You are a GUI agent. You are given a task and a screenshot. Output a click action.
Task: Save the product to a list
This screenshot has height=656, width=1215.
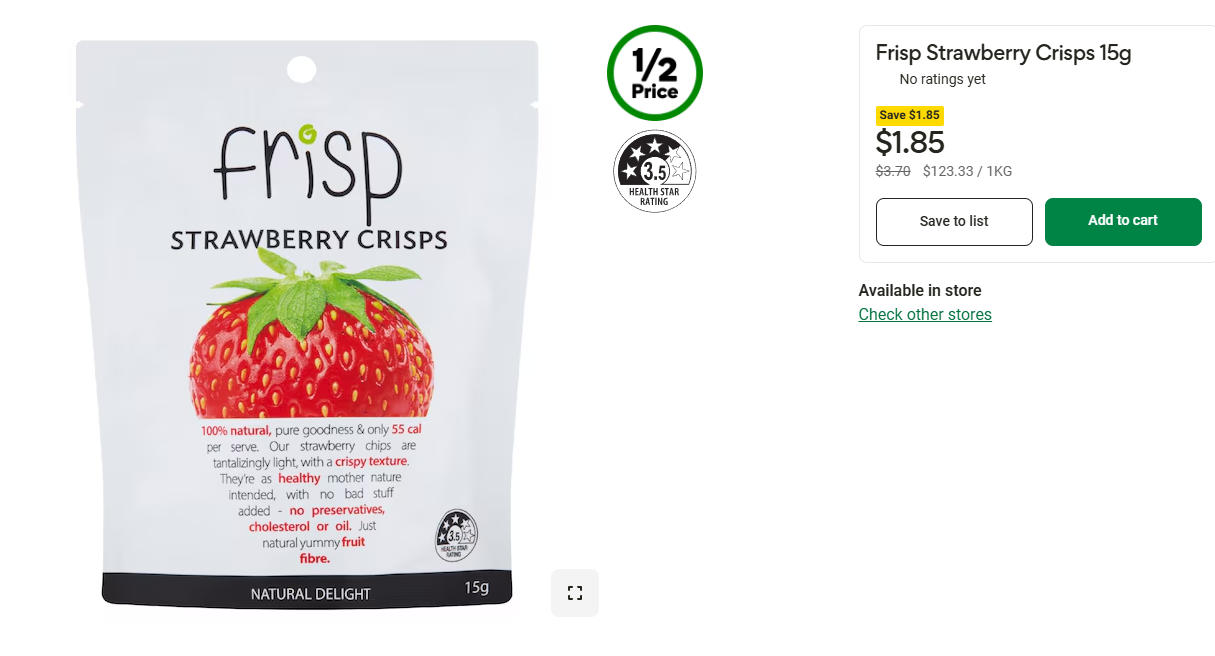coord(954,222)
